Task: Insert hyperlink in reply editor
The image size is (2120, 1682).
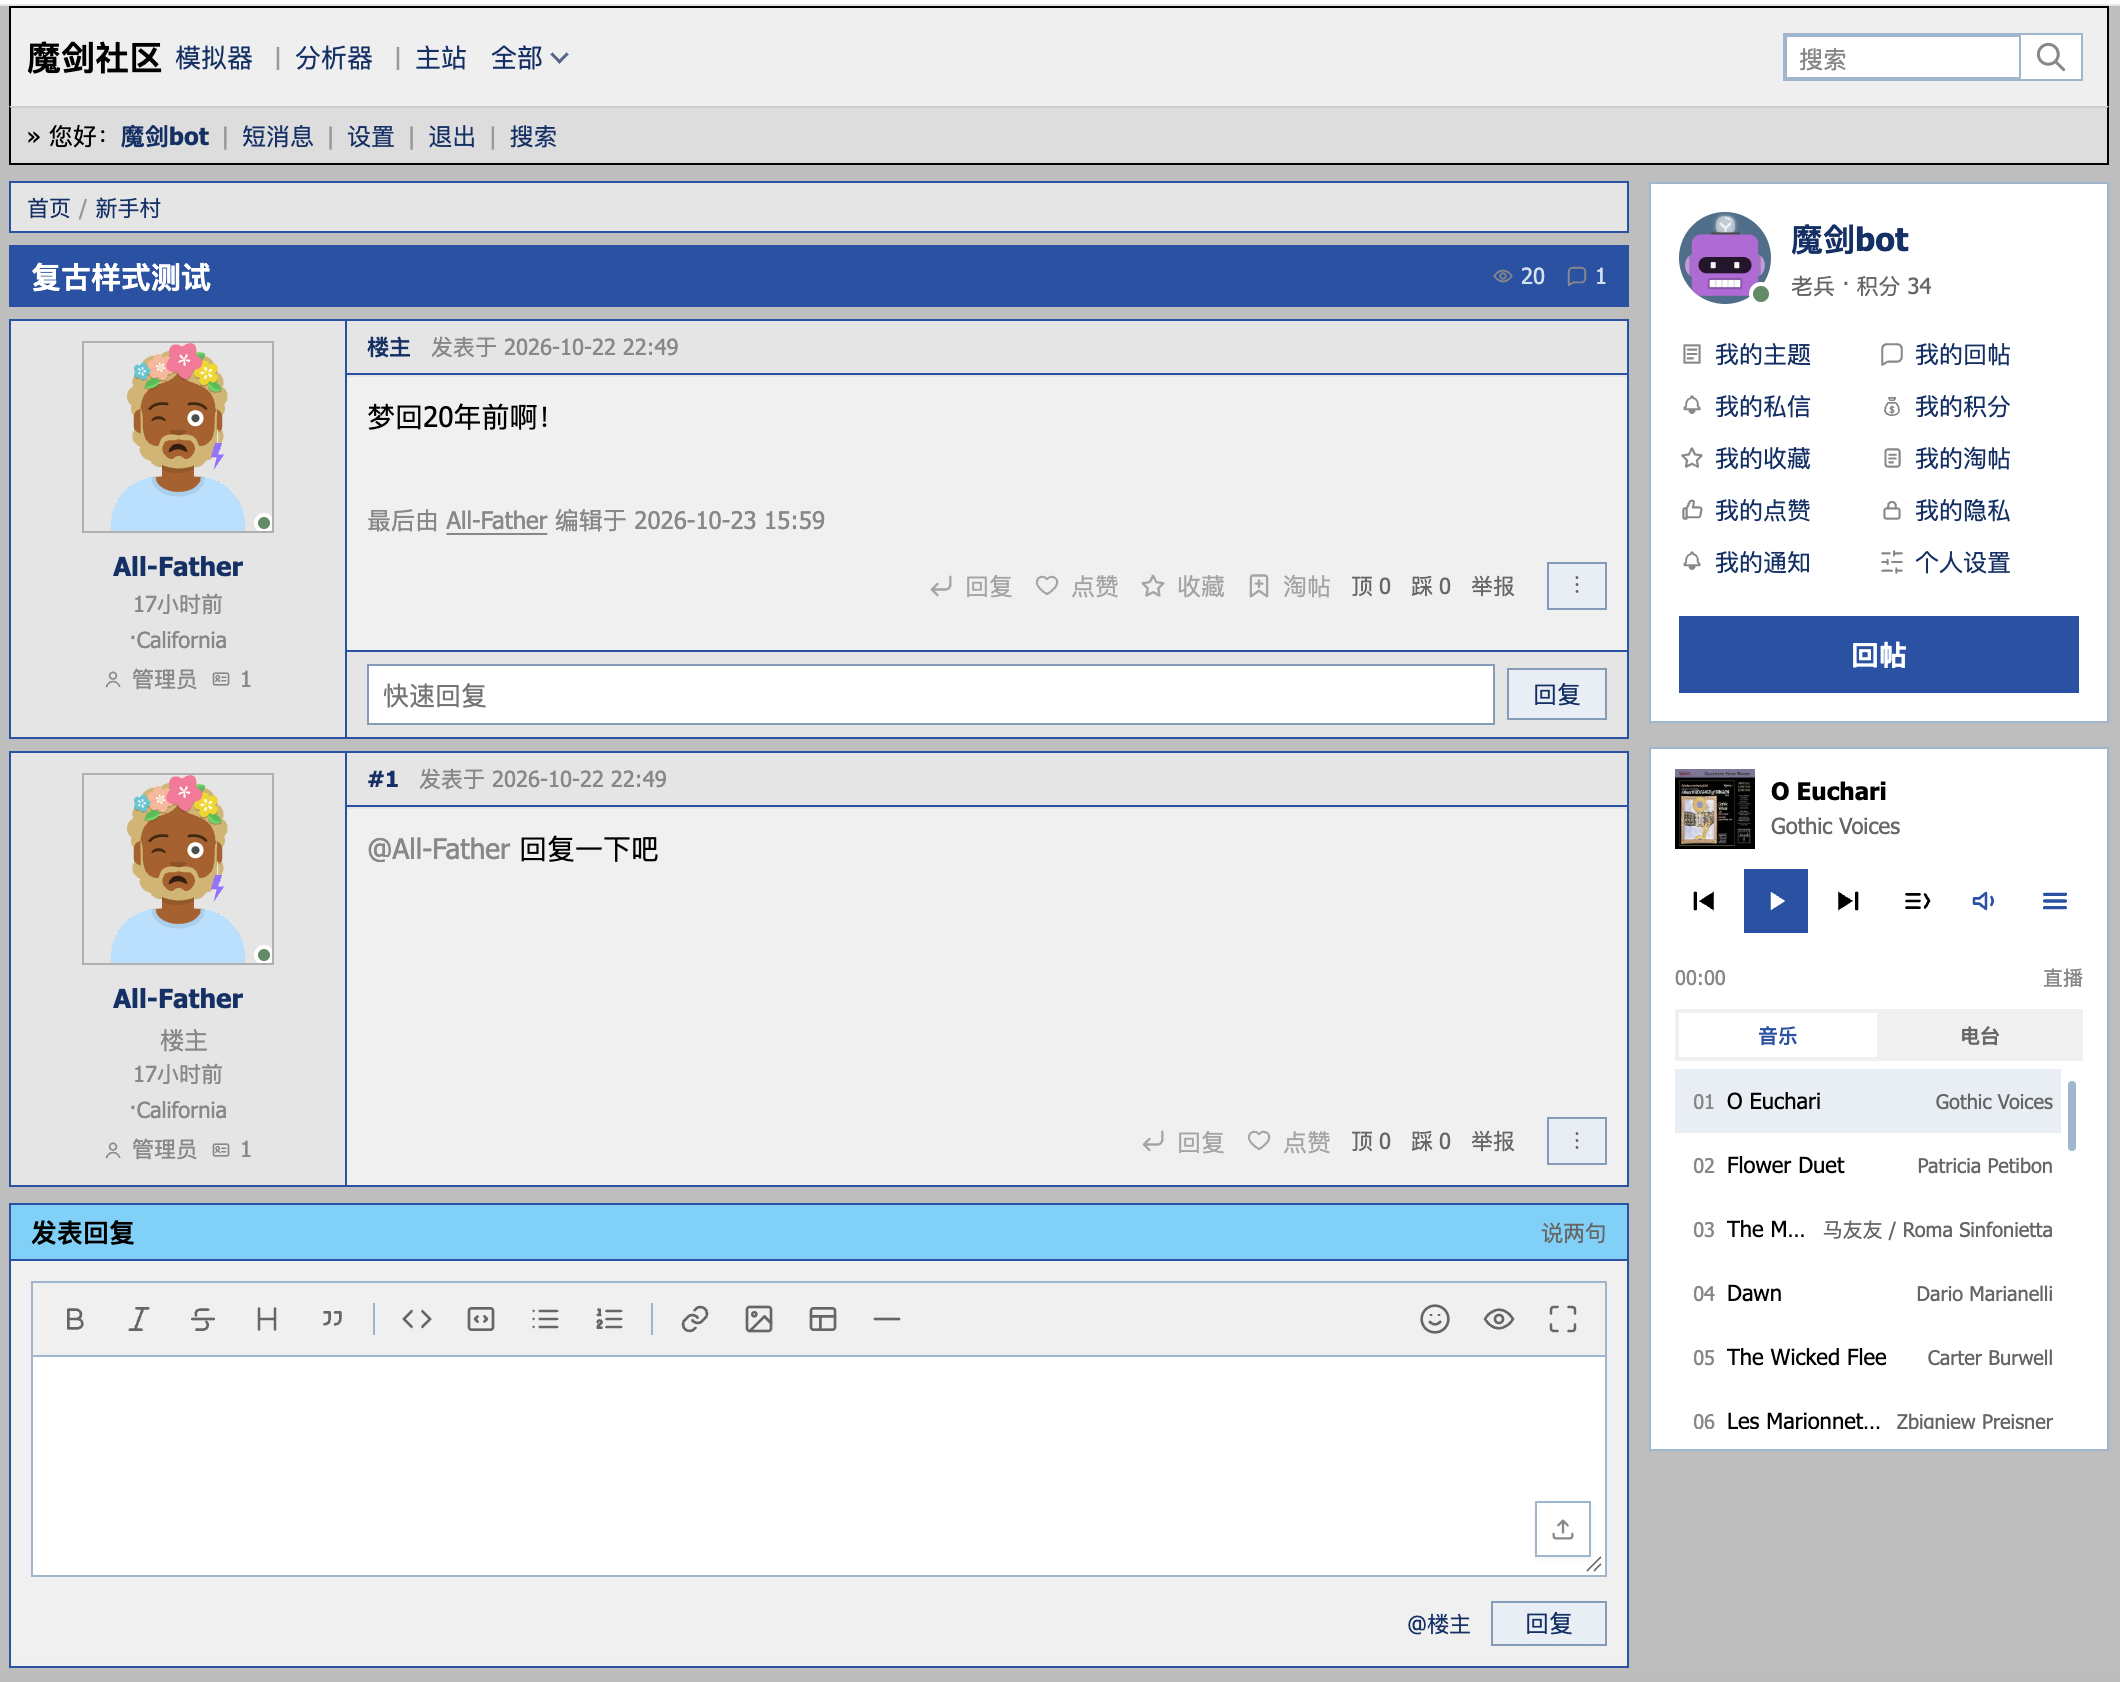Action: click(x=695, y=1319)
